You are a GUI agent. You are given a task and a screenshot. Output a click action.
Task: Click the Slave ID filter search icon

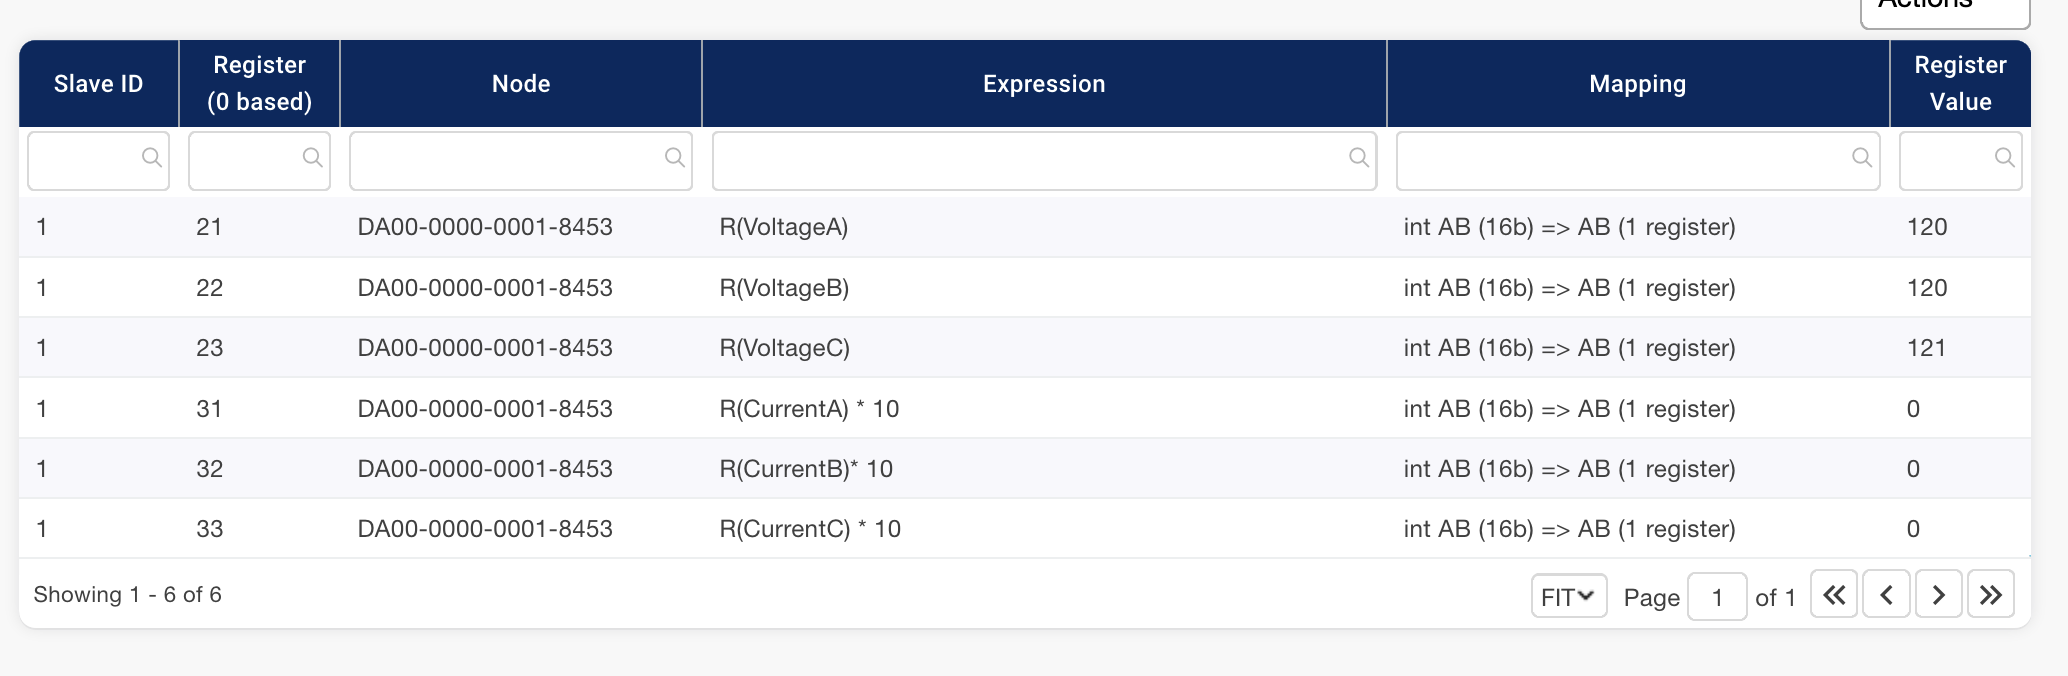(x=151, y=157)
